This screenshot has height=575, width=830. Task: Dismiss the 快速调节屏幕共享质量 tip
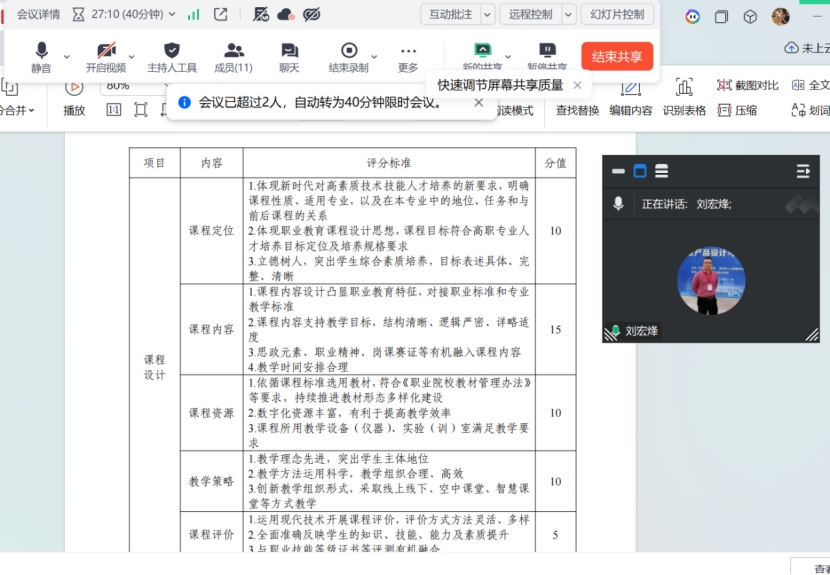(x=578, y=85)
